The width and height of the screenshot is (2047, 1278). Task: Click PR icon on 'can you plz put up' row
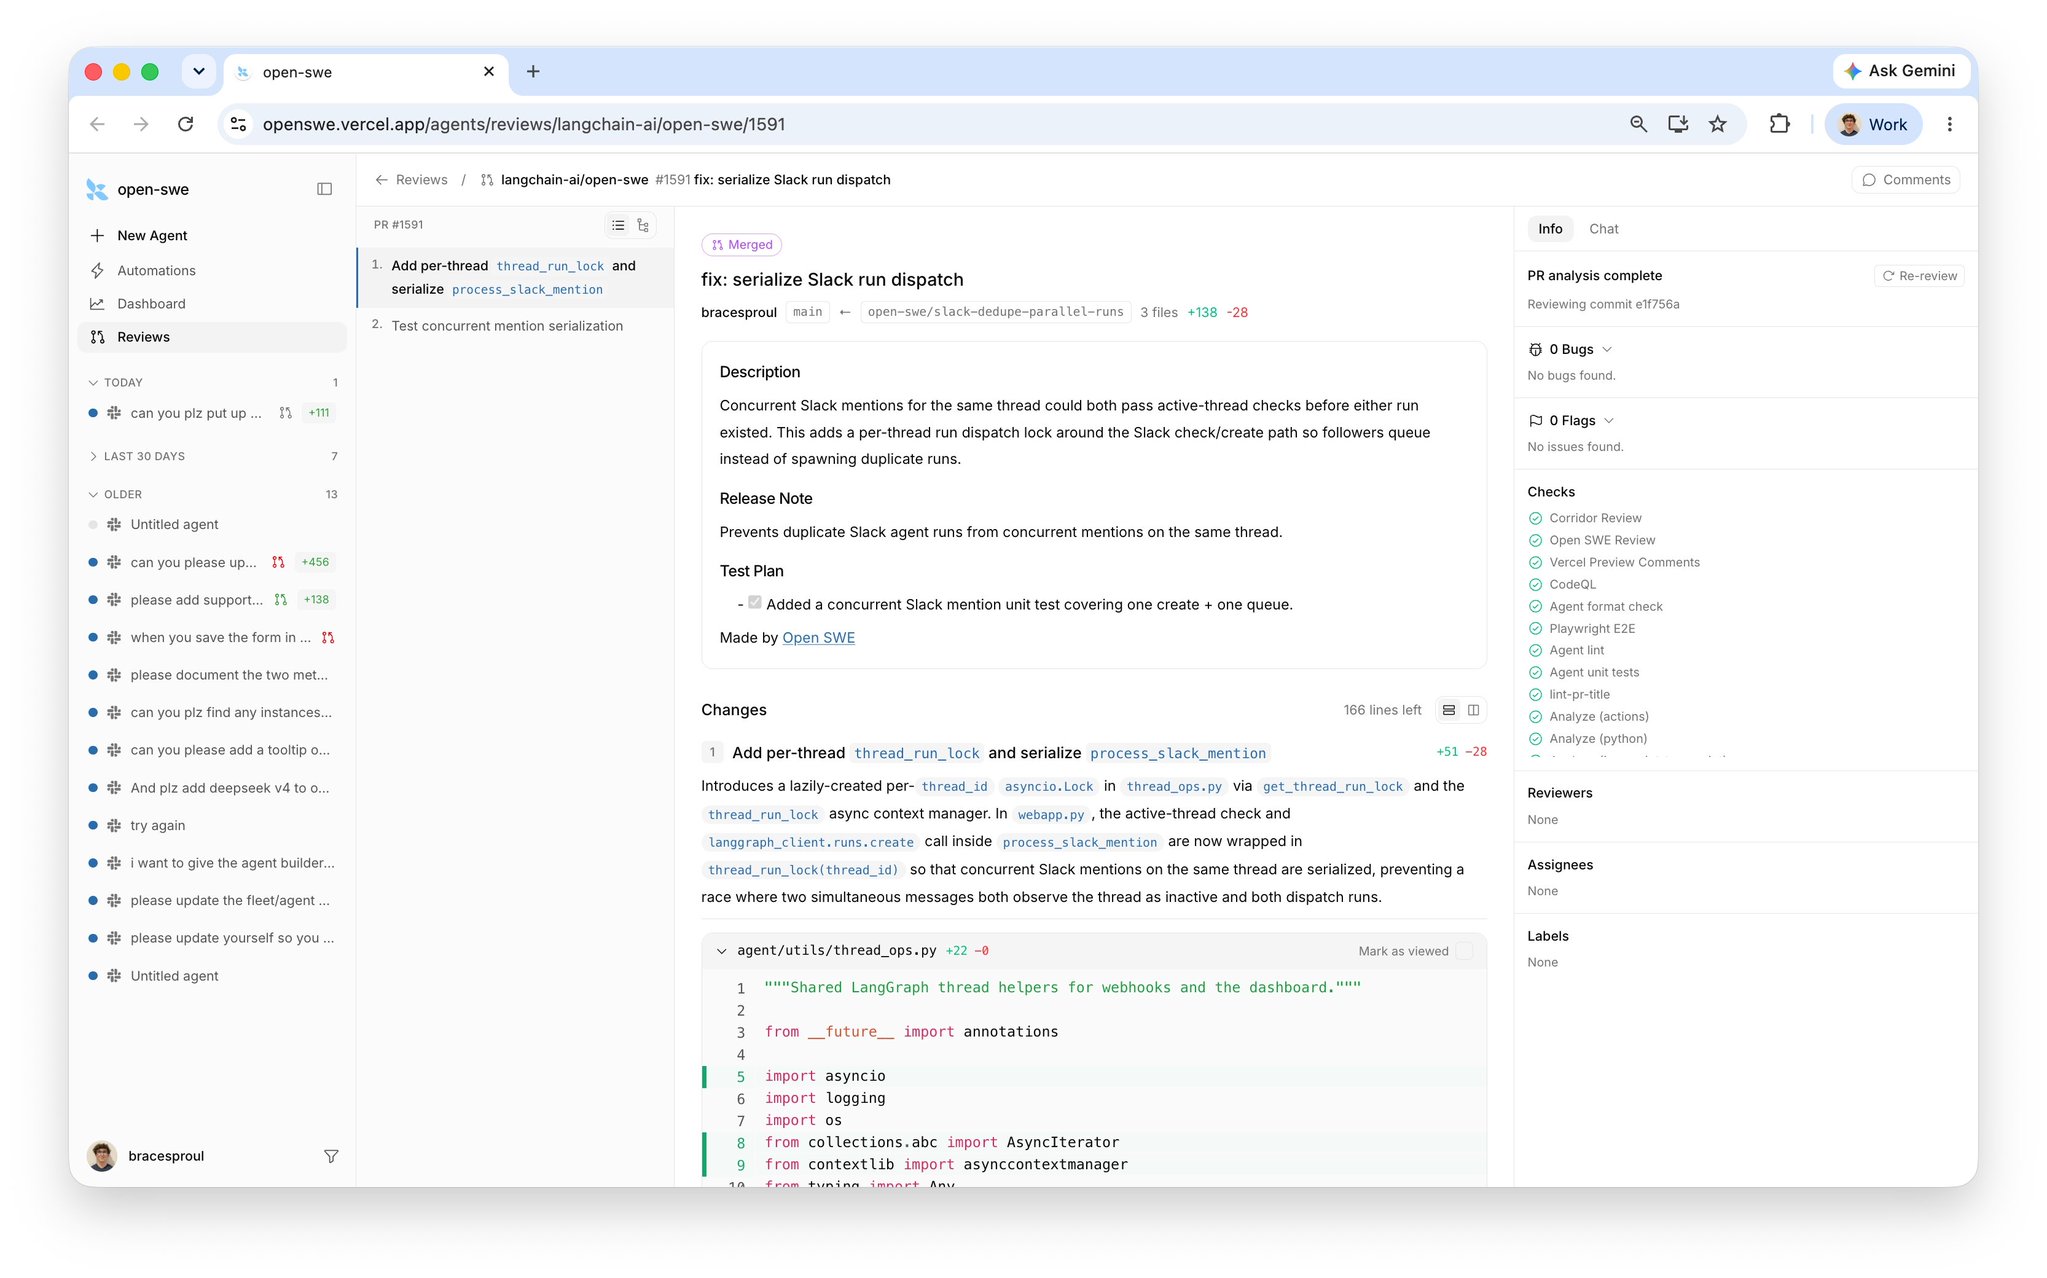point(285,413)
